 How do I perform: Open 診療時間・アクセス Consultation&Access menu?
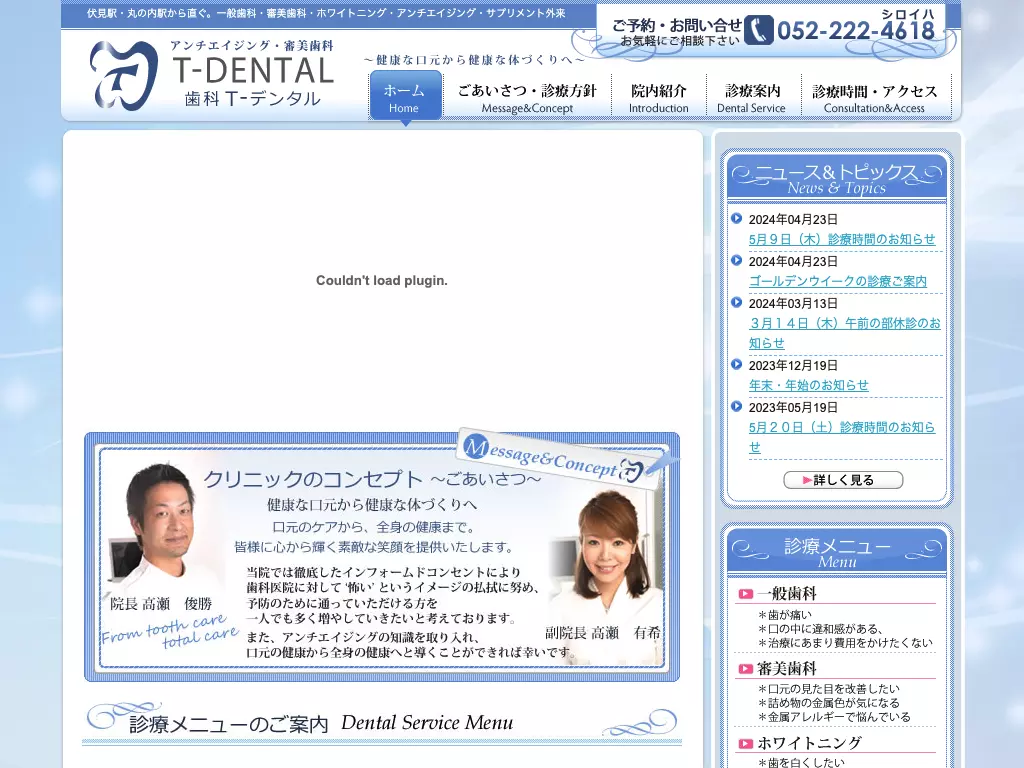click(874, 97)
